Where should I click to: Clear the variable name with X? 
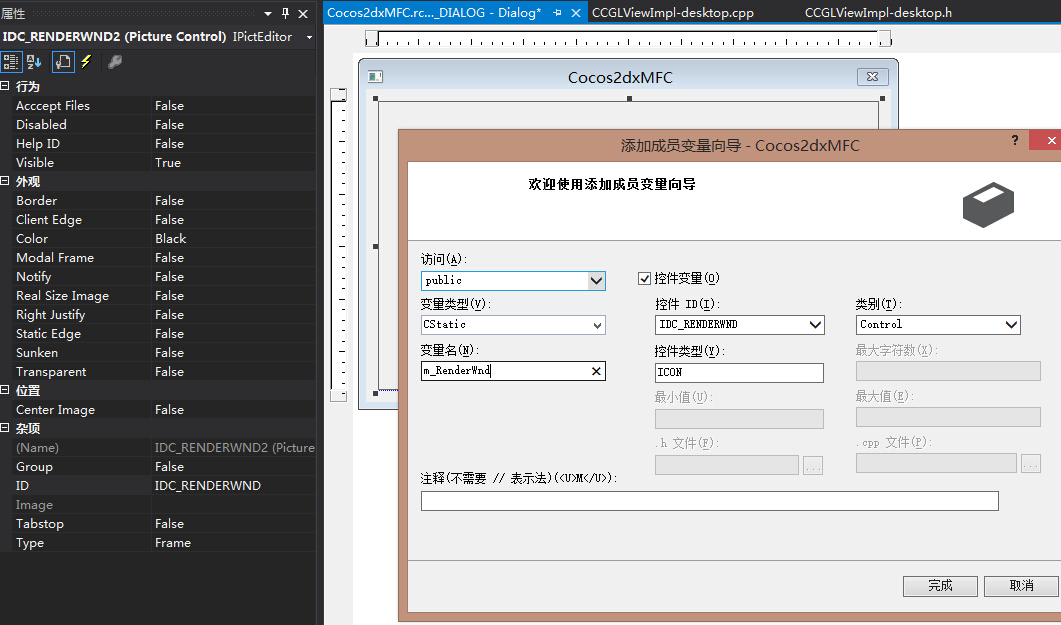(596, 371)
